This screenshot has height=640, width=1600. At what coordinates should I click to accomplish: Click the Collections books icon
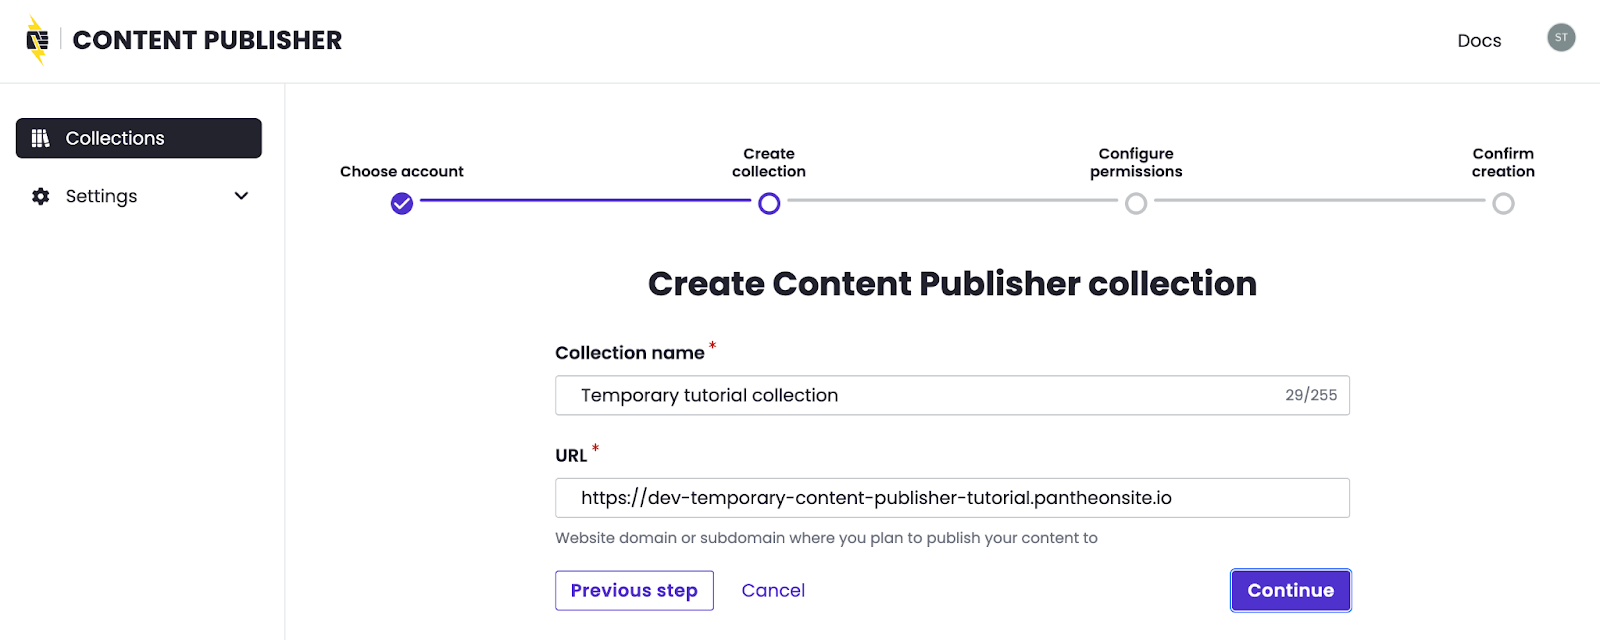coord(41,138)
